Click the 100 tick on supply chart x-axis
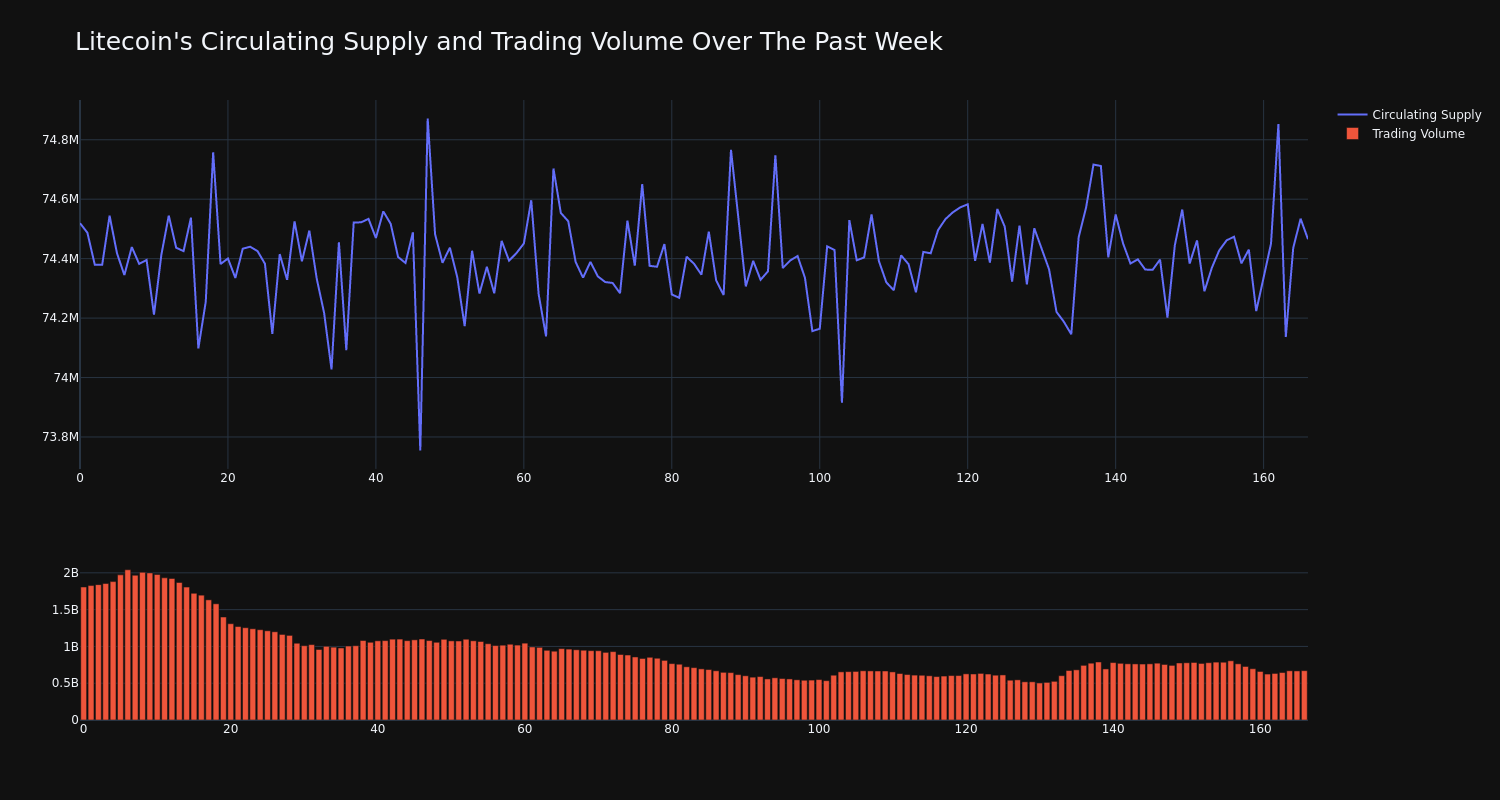The image size is (1500, 800). pos(820,478)
